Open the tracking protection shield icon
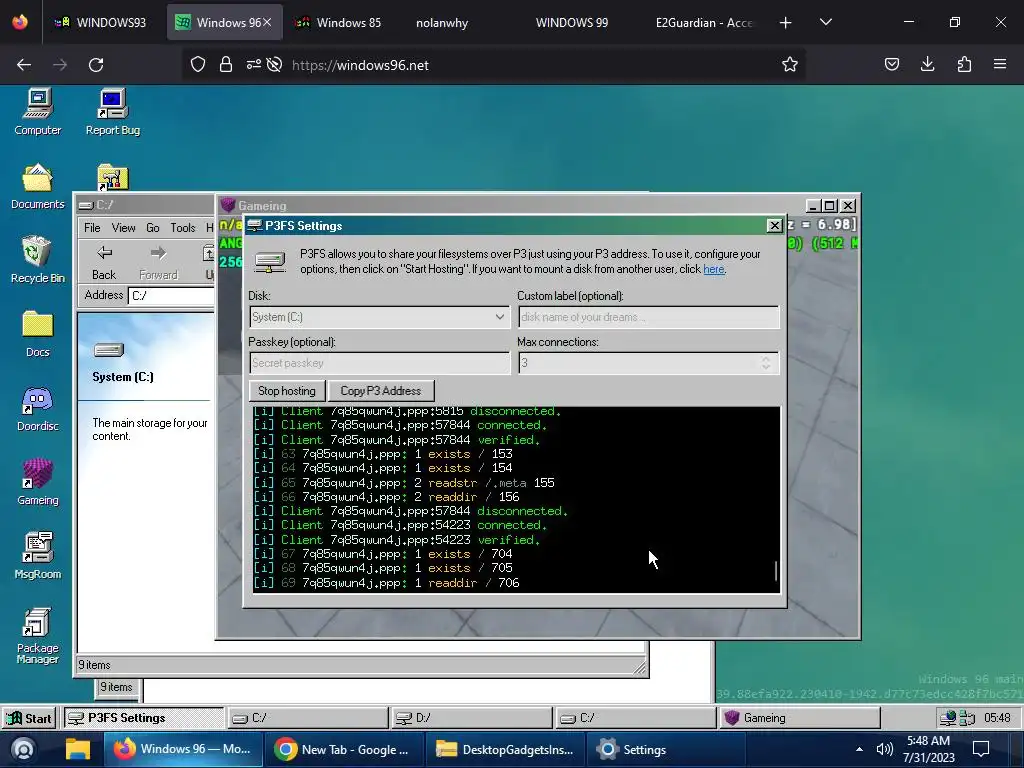Screen dimensions: 1024x768 198,65
